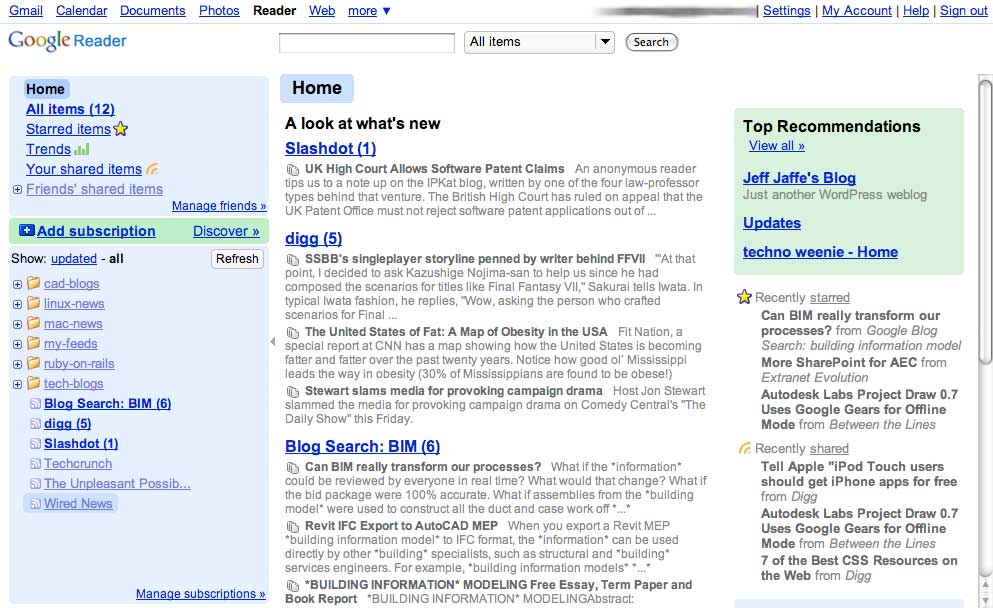The width and height of the screenshot is (993, 608).
Task: Open Jeff Jaffe's Blog recommendation
Action: pyautogui.click(x=799, y=178)
